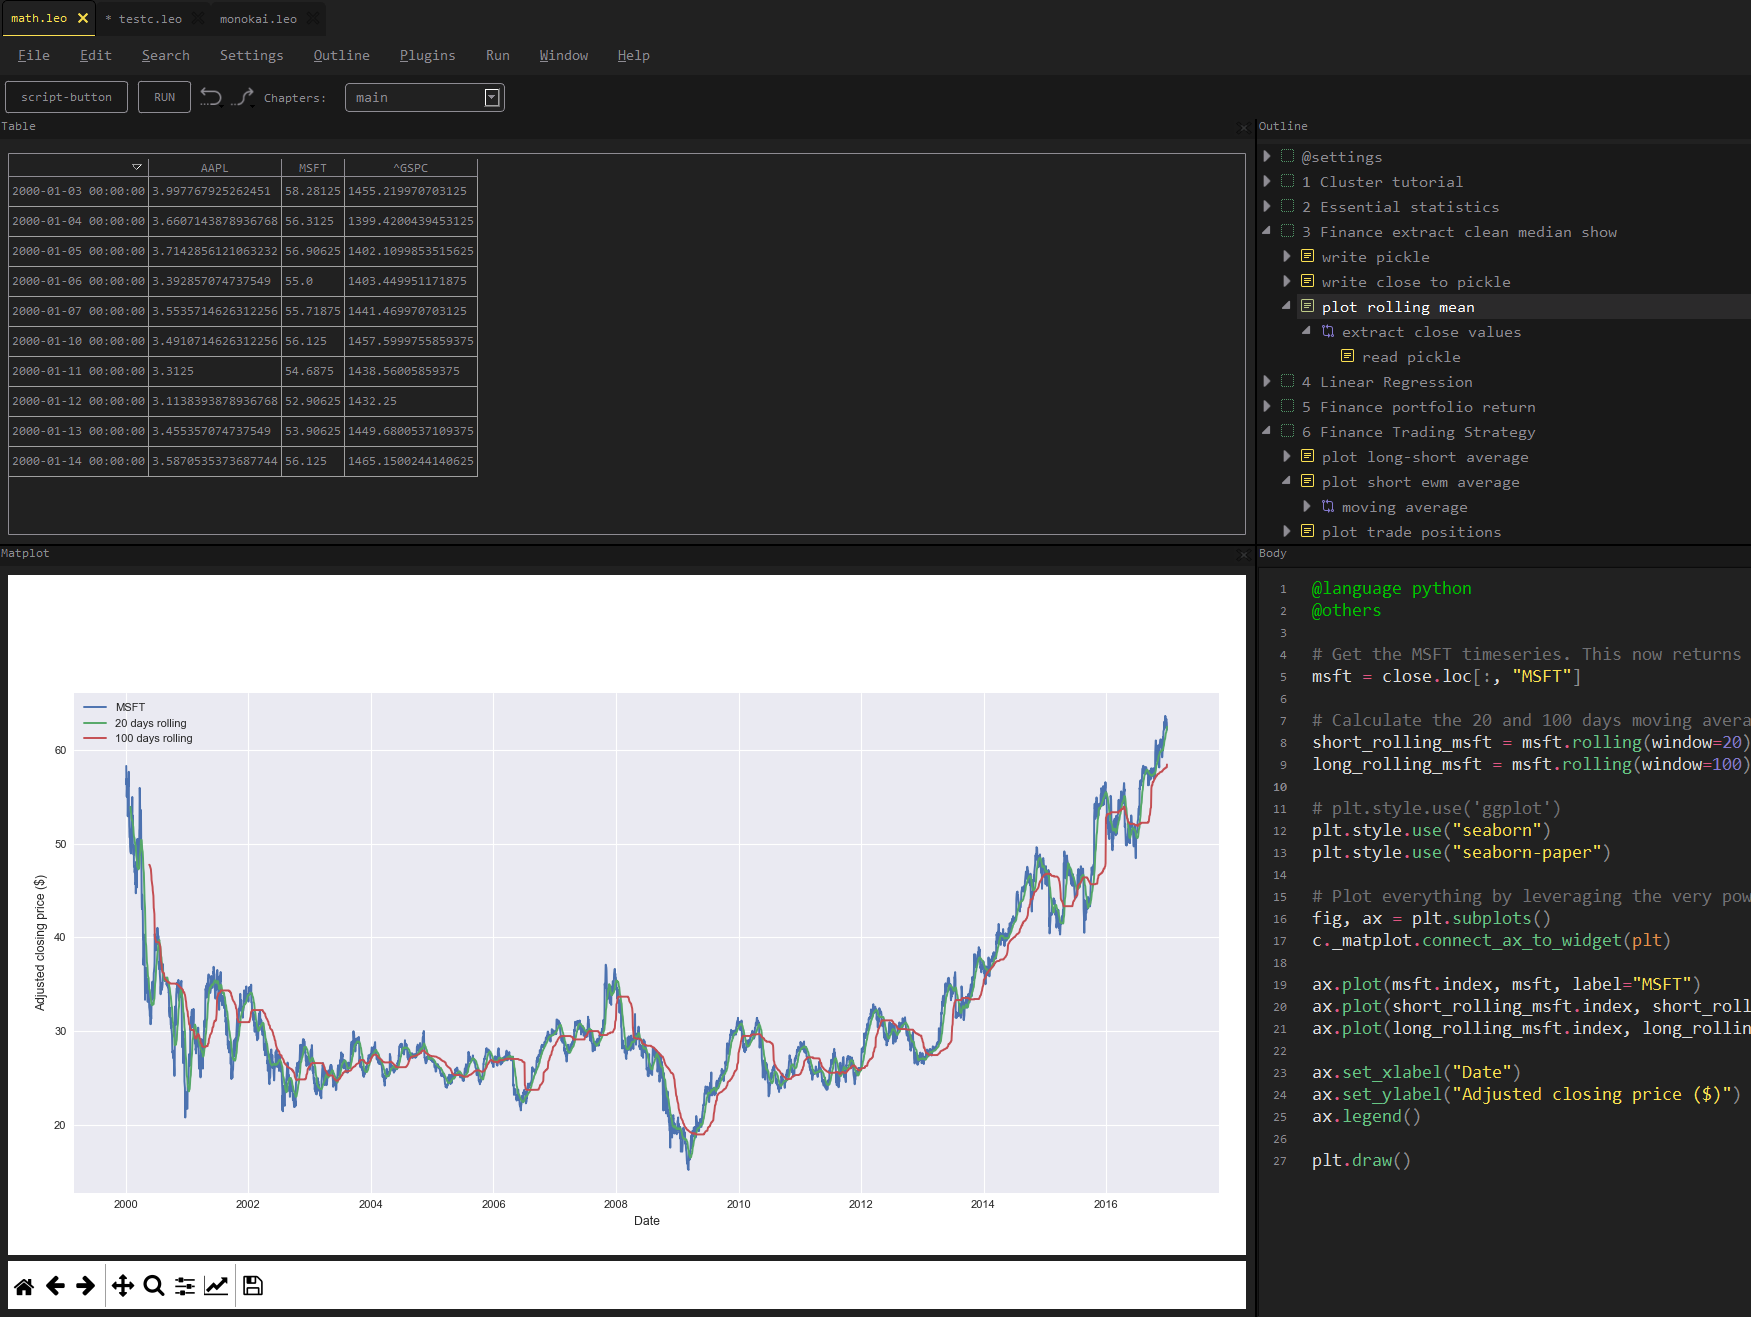The image size is (1751, 1317).
Task: Open Edit axis and curve parameters
Action: [x=216, y=1286]
